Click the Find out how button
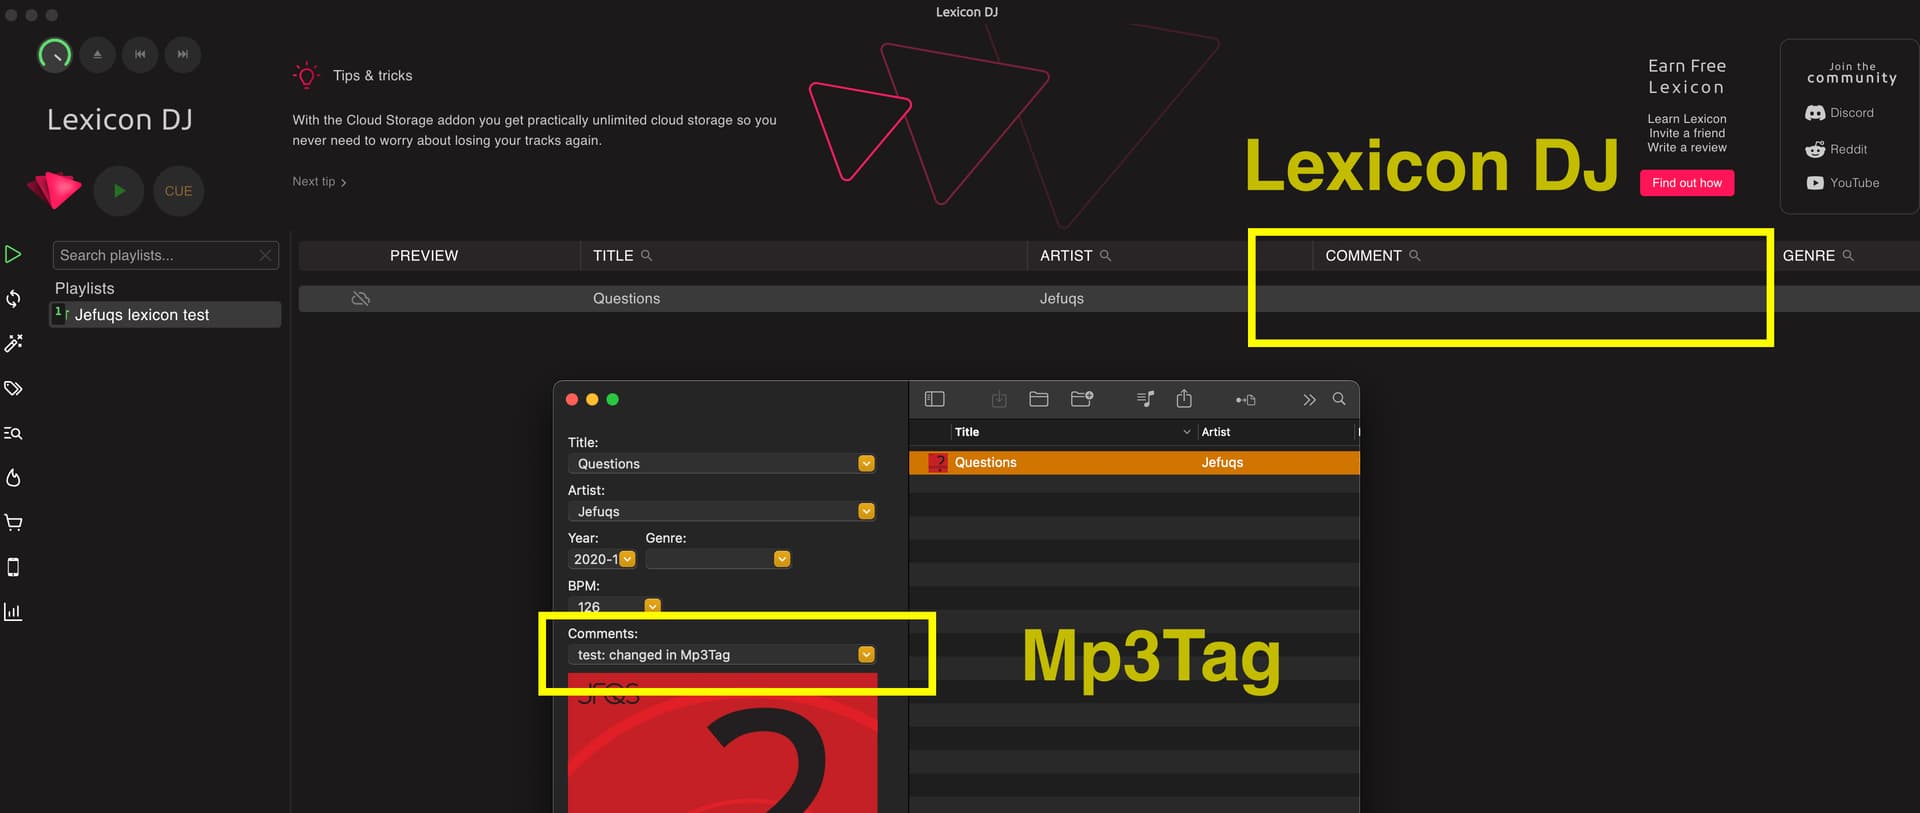 click(1686, 183)
